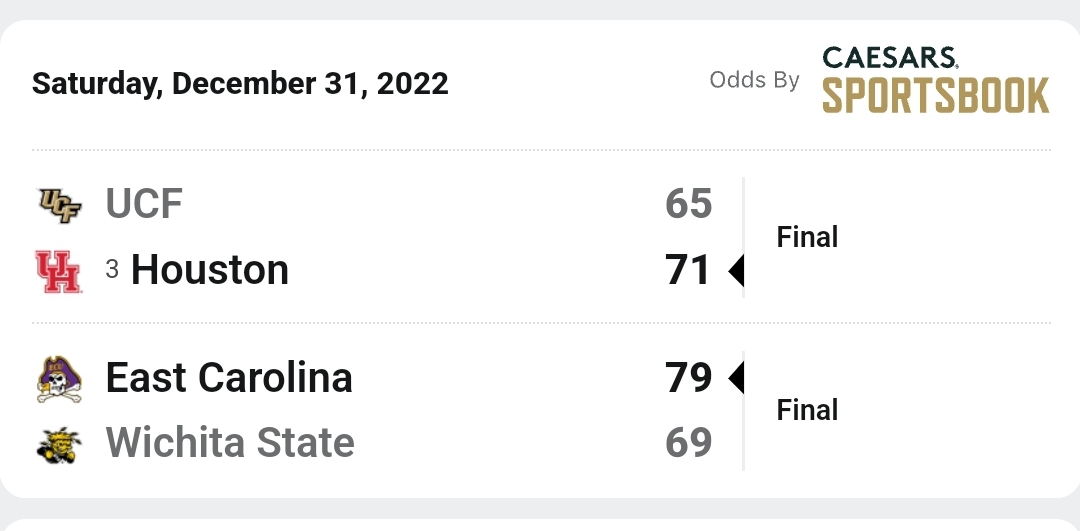
Task: Click the Final status for East Carolina game
Action: click(x=807, y=410)
